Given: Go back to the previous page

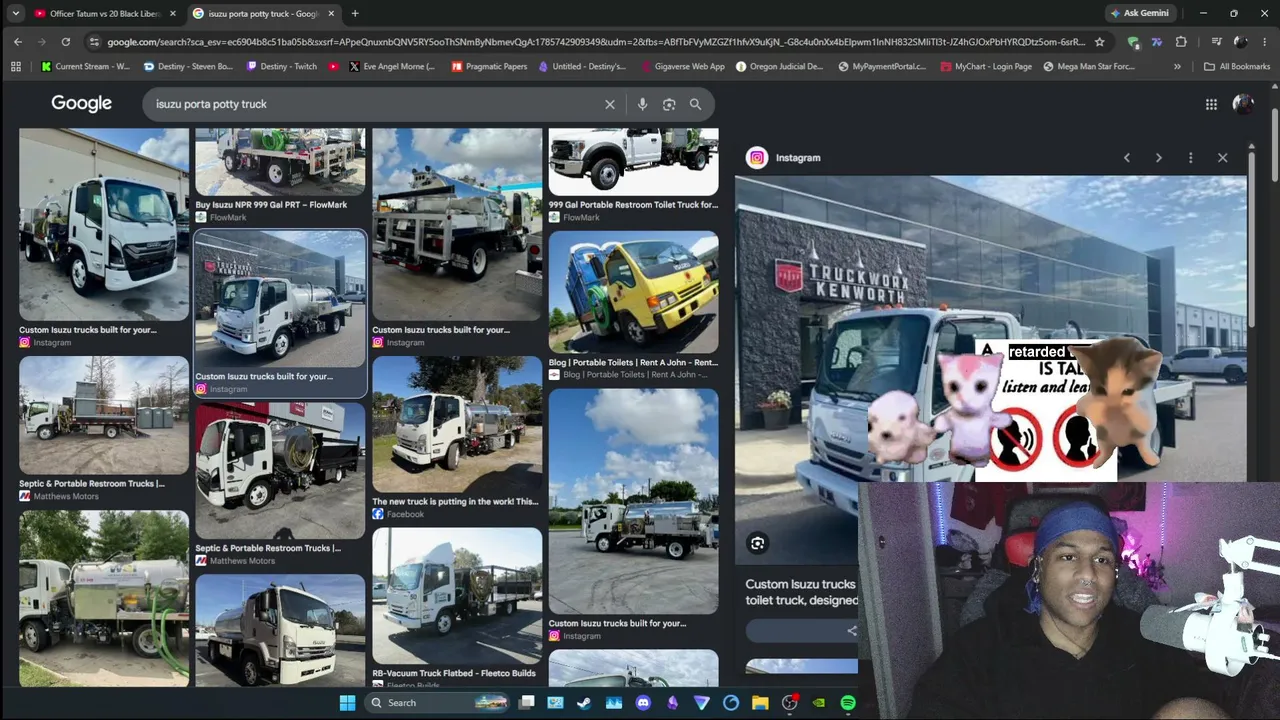Looking at the screenshot, I should [18, 42].
